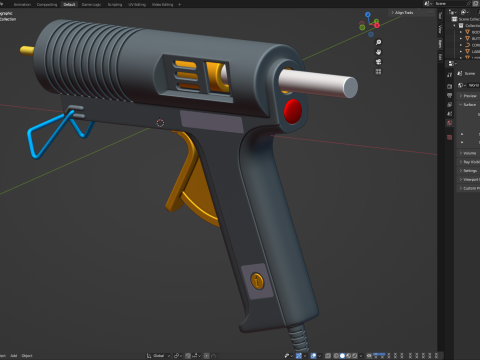This screenshot has height=360, width=480.
Task: Collapse the Collection row in outliner
Action: [454, 26]
